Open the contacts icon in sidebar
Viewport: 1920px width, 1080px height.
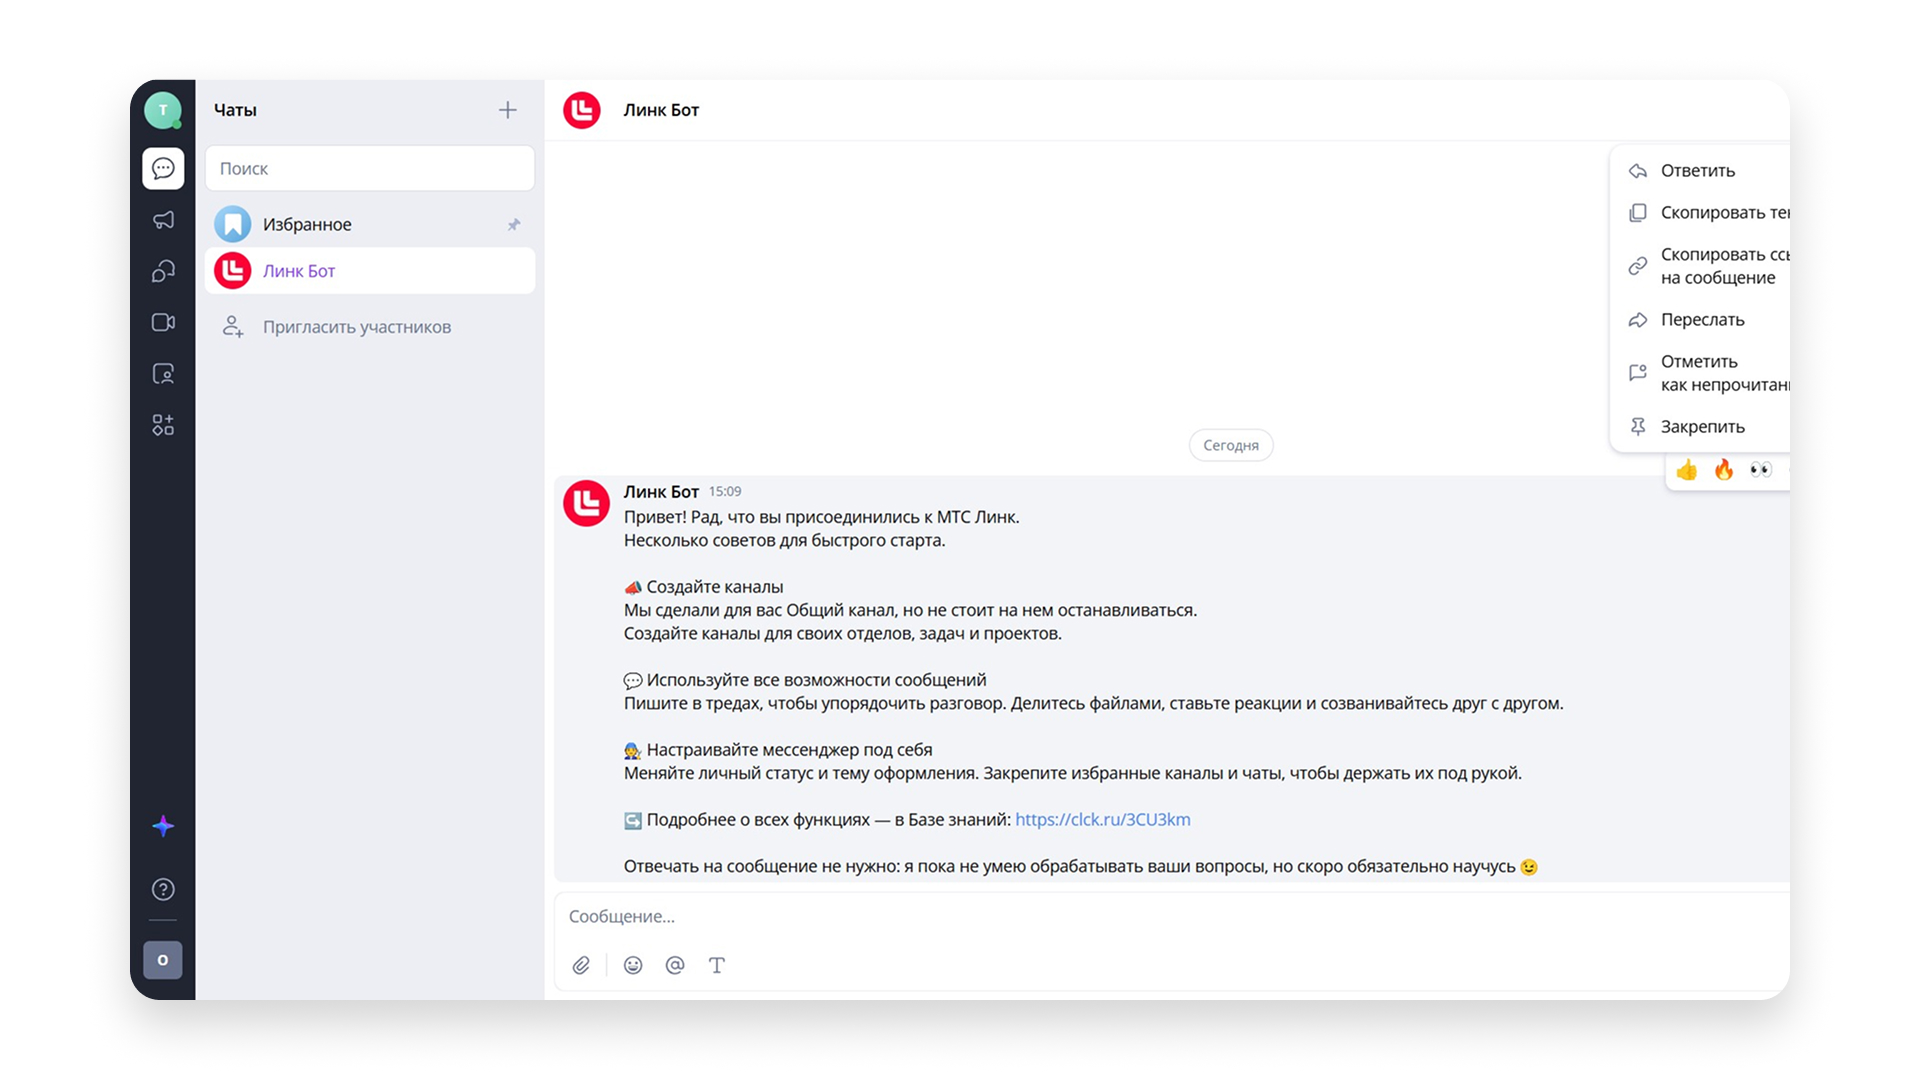(163, 374)
